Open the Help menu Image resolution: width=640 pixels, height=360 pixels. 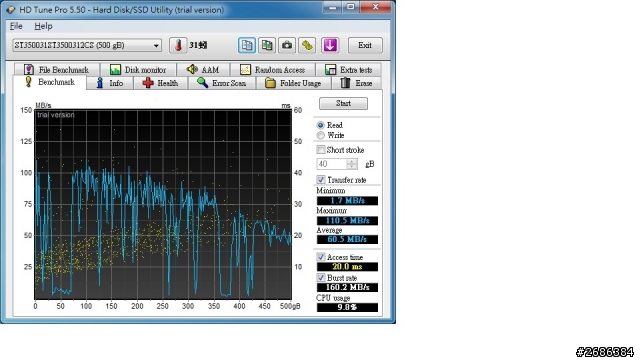(x=43, y=26)
